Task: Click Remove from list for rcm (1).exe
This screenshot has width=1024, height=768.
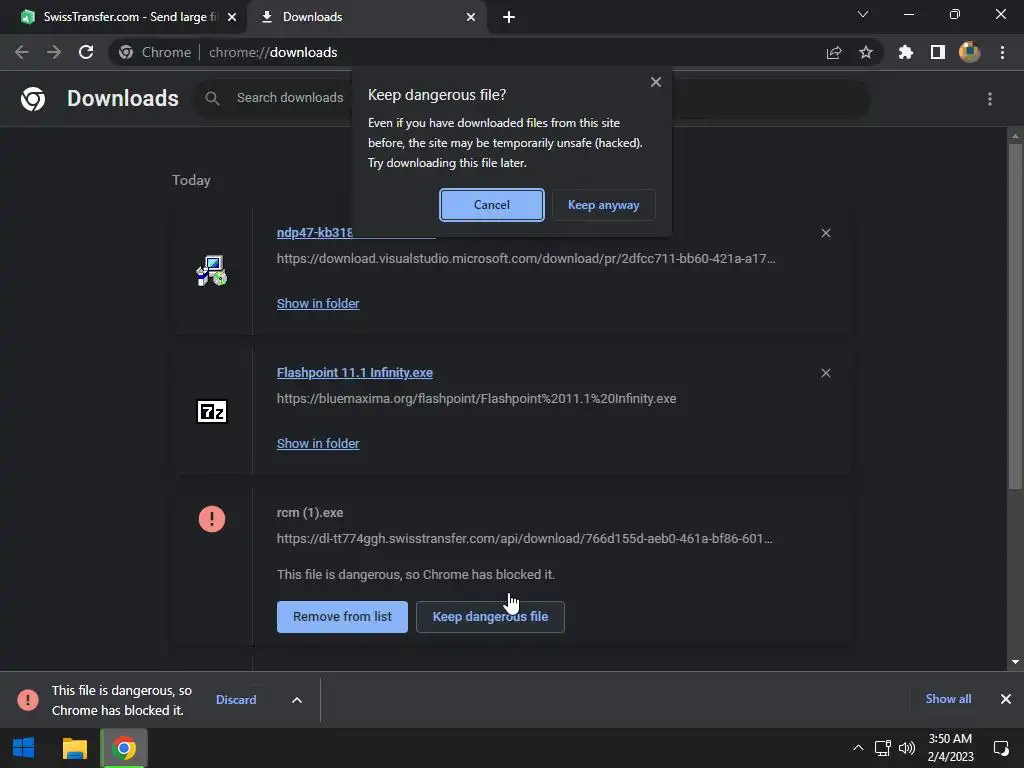Action: click(x=342, y=616)
